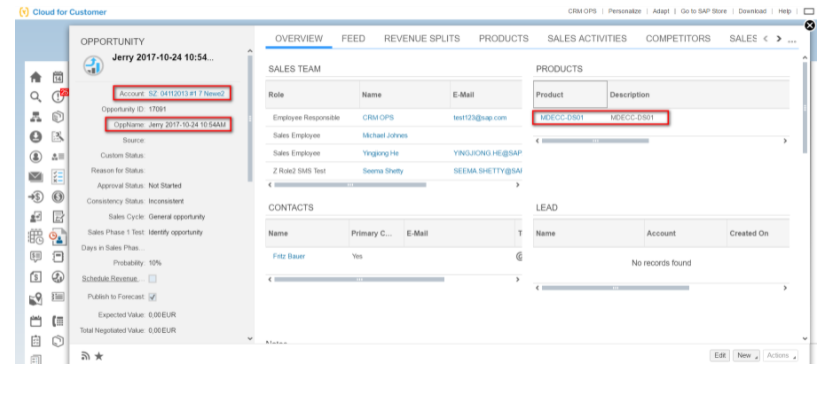
Task: Open the Actions dropdown menu
Action: (781, 356)
